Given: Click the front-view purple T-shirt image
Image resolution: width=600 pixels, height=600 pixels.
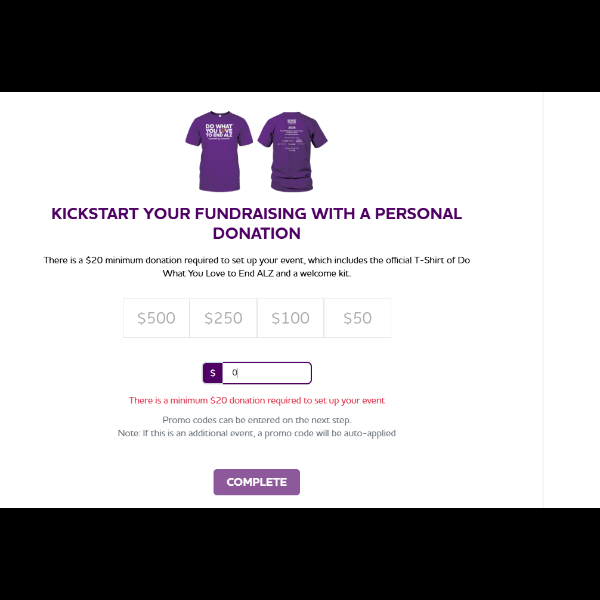Looking at the screenshot, I should pos(218,151).
